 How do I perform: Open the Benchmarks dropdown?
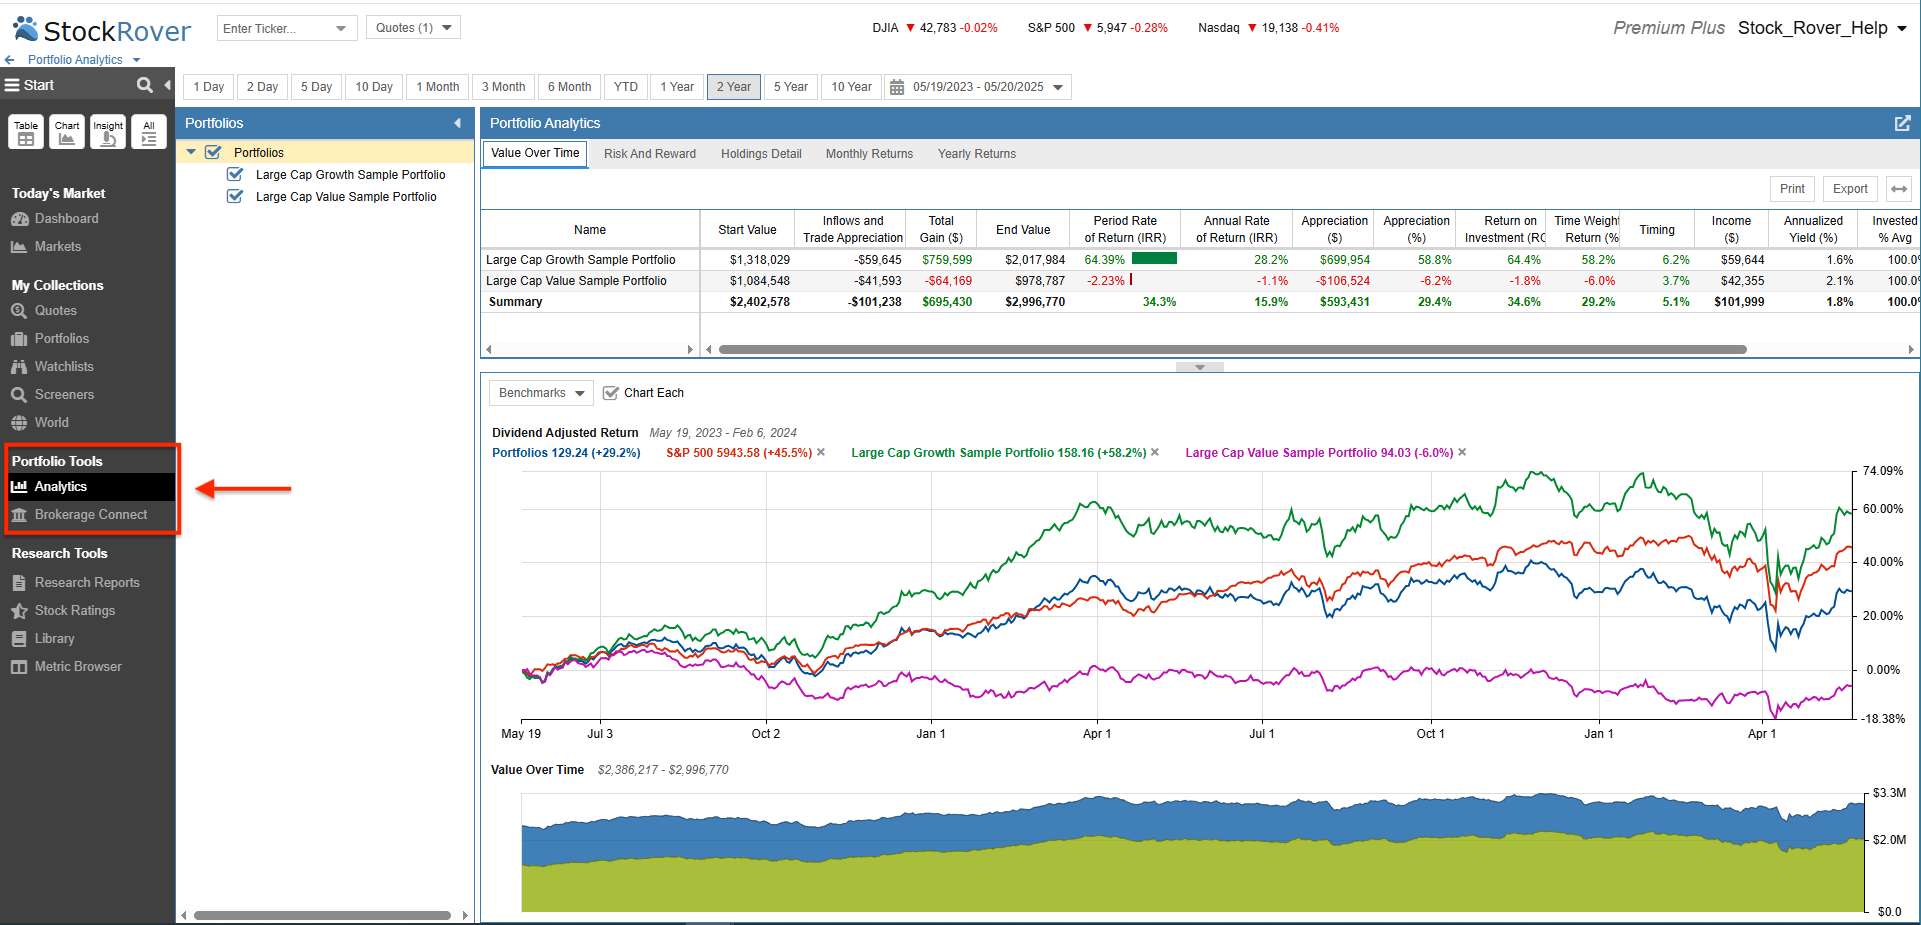[x=540, y=392]
